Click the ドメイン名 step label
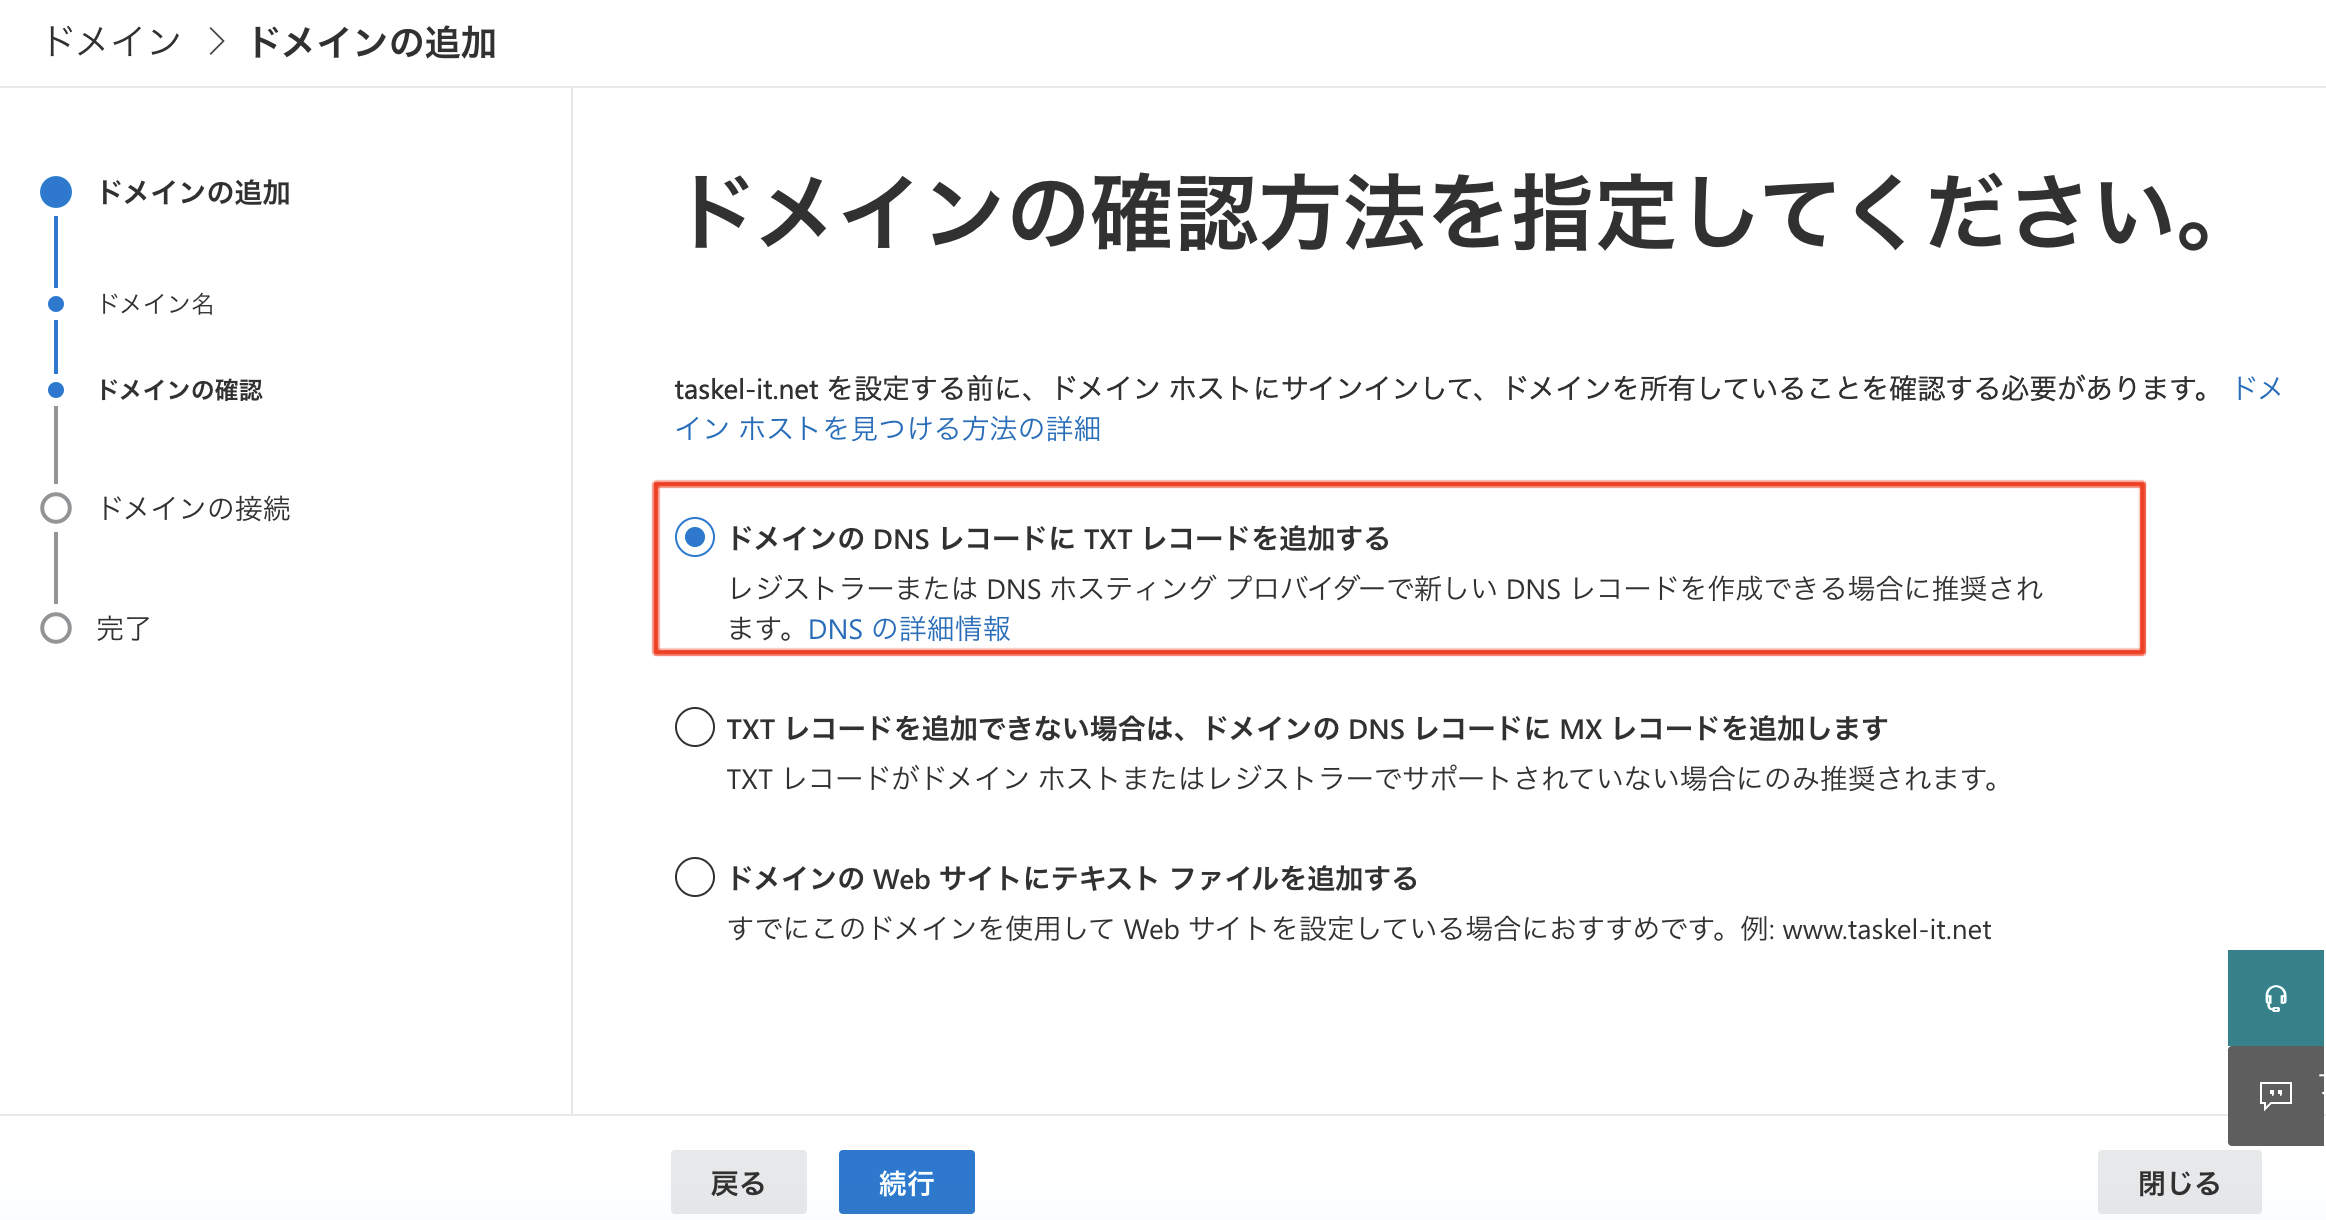 point(156,304)
